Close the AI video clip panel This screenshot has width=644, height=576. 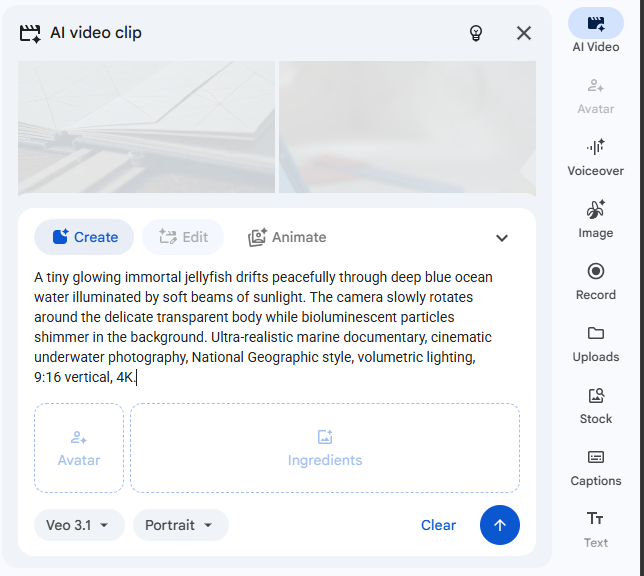coord(524,33)
